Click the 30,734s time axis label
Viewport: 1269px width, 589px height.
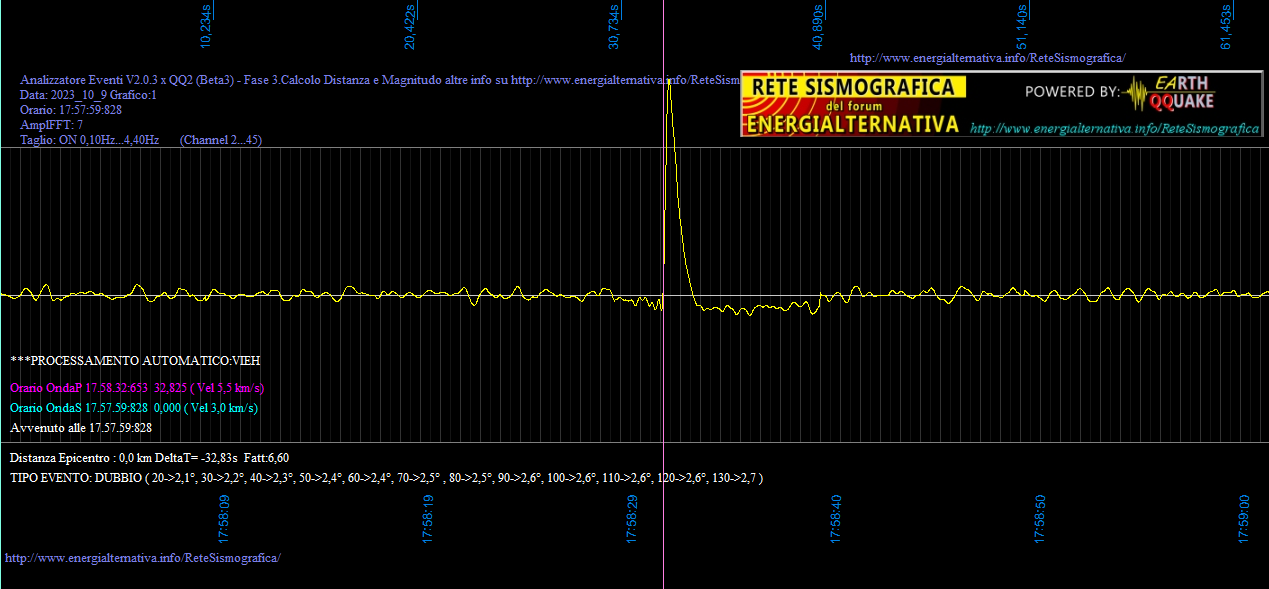coord(614,27)
